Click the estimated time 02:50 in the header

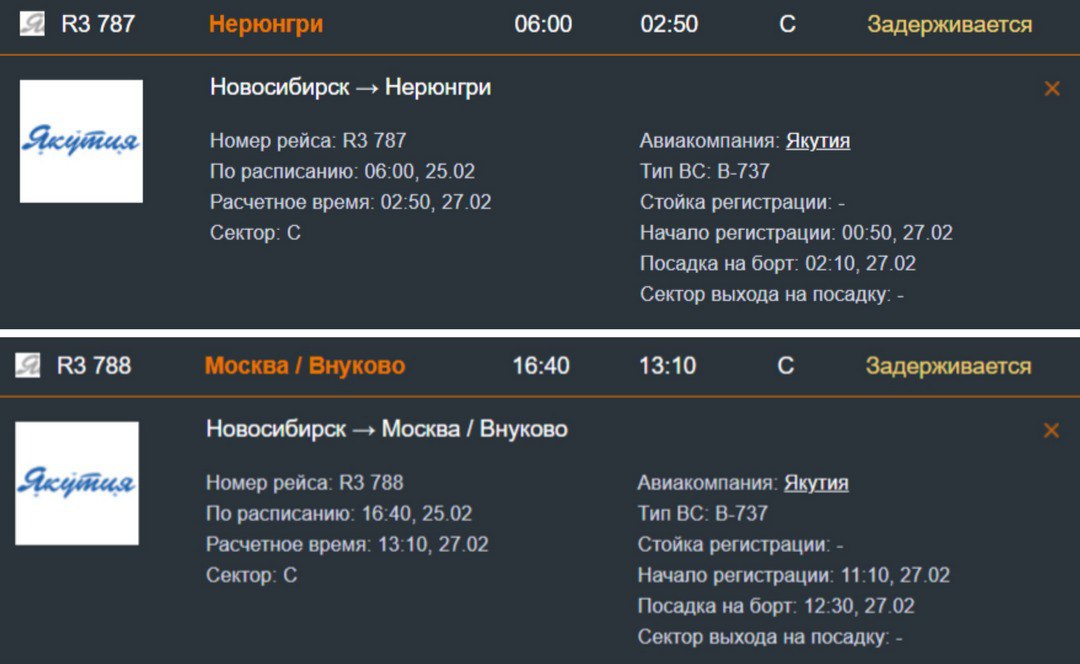pos(669,24)
